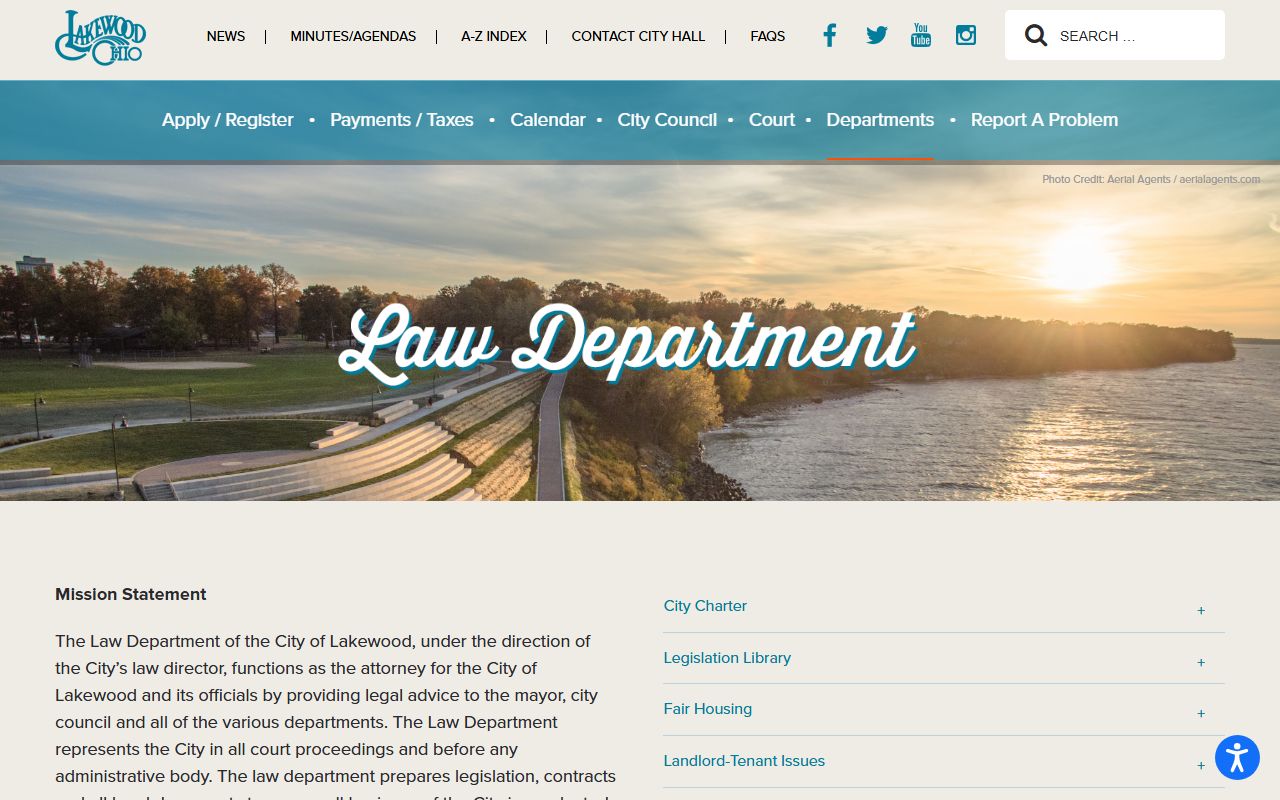Expand the Landlord-Tenant Issues section
Viewport: 1280px width, 800px height.
click(x=943, y=762)
